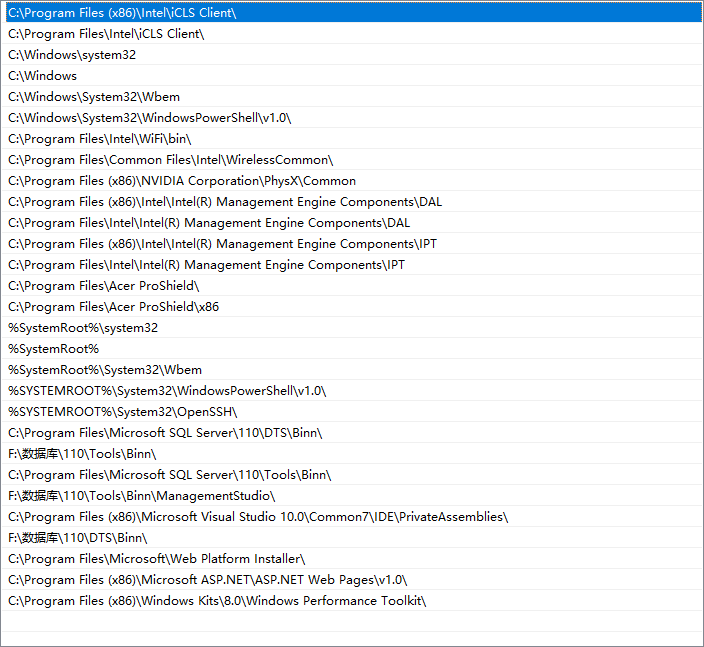Click the Web Platform Installer\ path
Screen dimensions: 704x647
[x=352, y=559]
